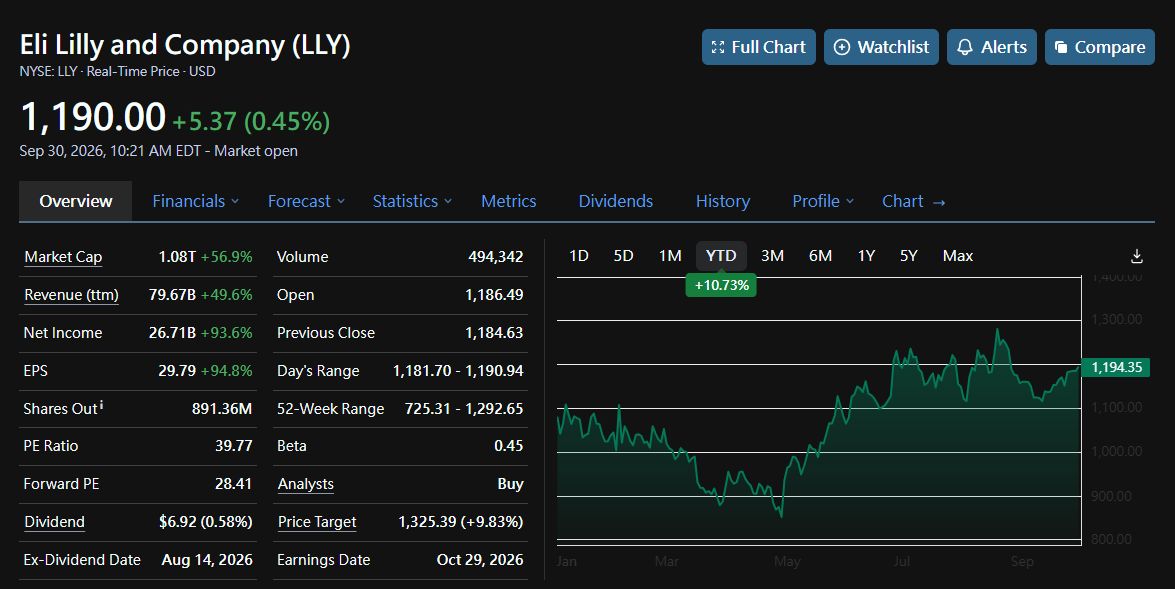Open the History tab
This screenshot has height=589, width=1175.
tap(722, 202)
